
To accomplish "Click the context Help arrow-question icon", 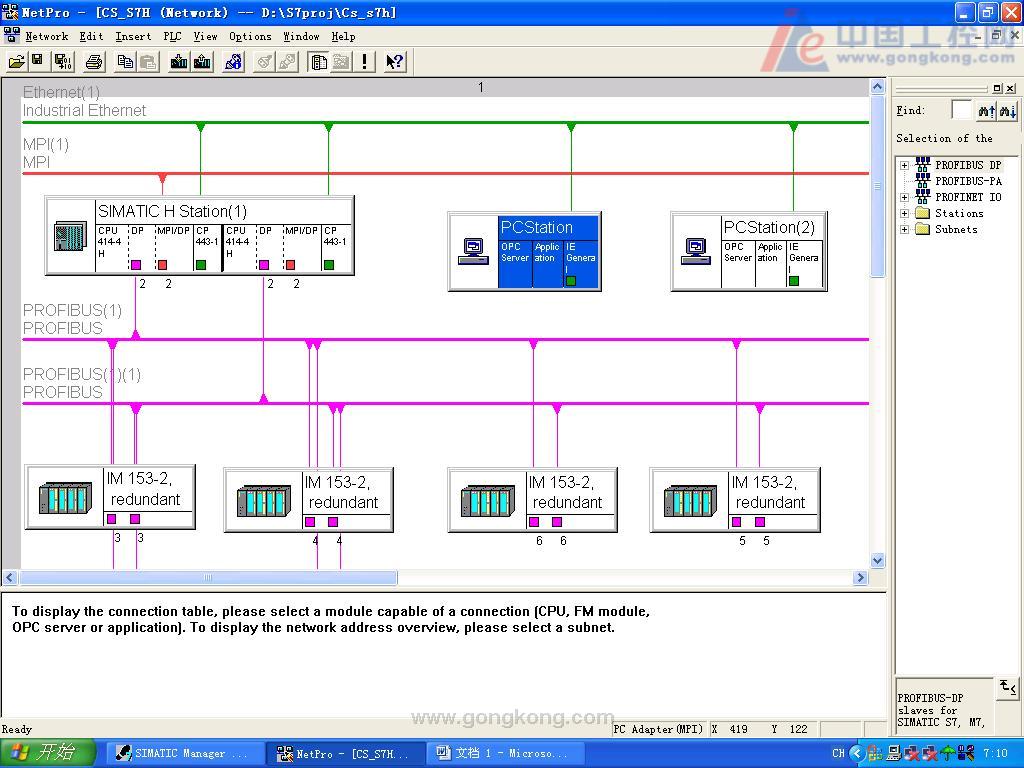I will [x=394, y=61].
